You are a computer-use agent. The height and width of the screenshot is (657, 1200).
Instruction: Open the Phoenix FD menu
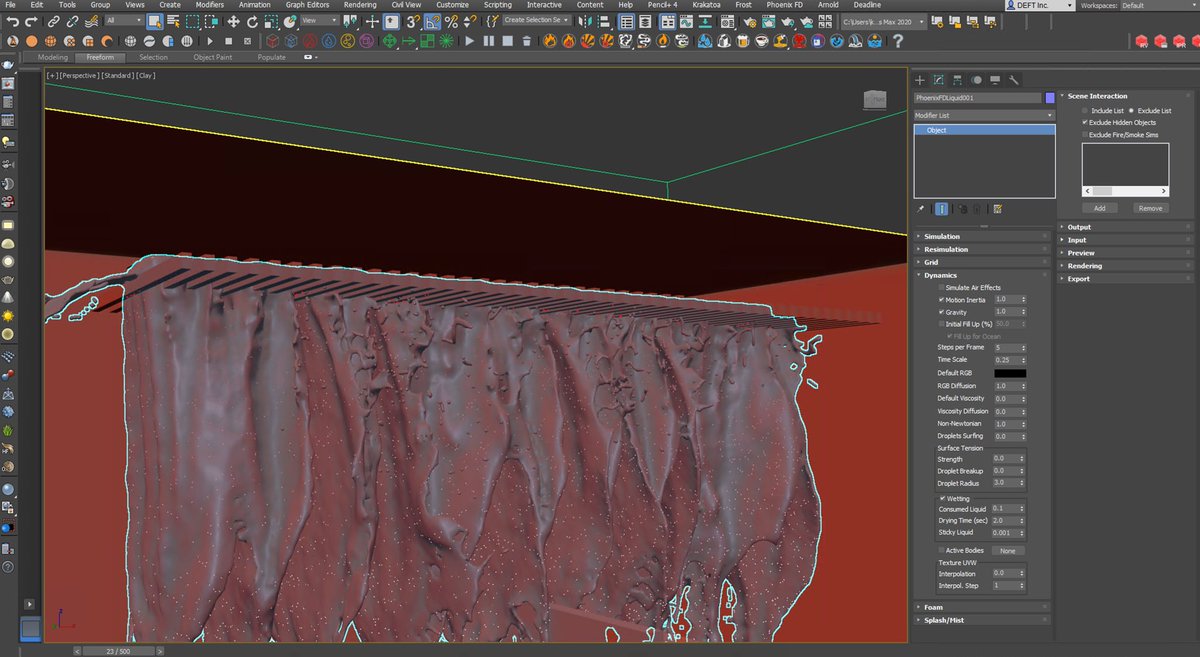click(785, 5)
